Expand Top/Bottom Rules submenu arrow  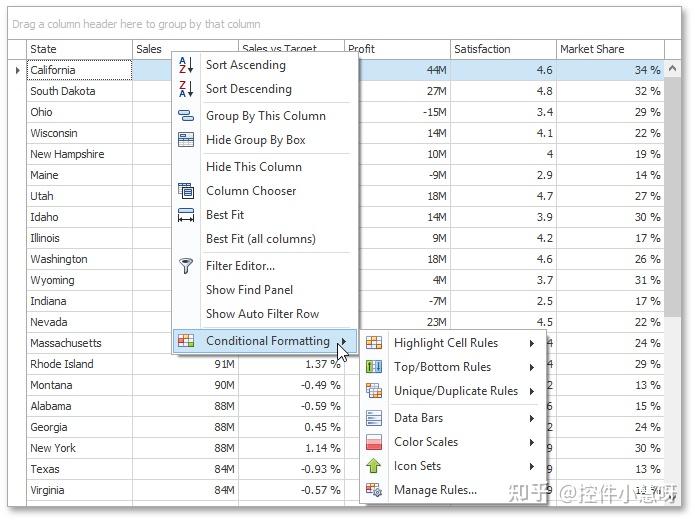(531, 367)
